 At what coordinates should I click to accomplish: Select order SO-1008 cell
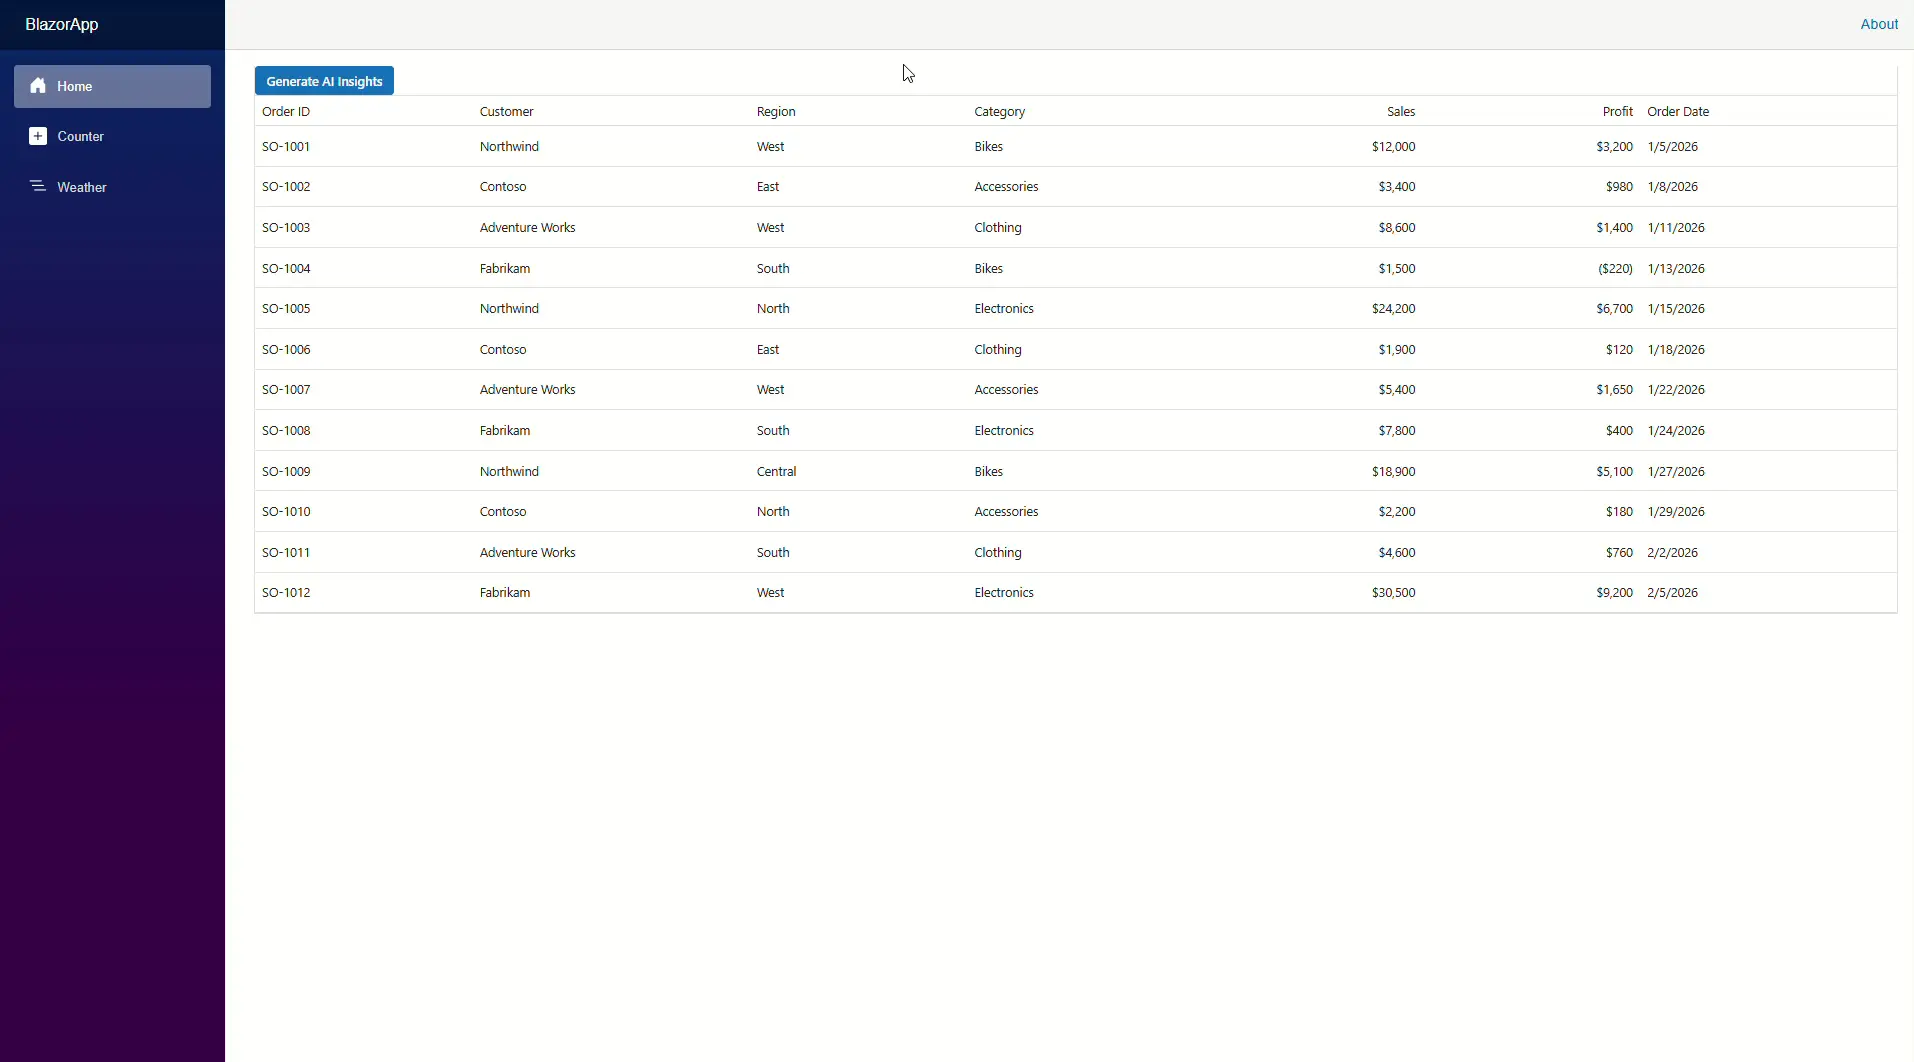click(286, 431)
